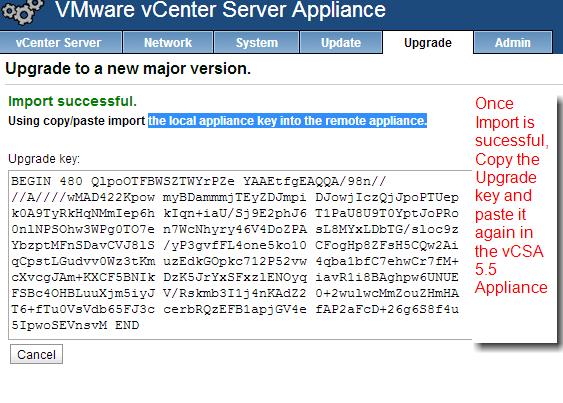Click the Upgrade to a new major version heading
563x403 pixels.
128,68
